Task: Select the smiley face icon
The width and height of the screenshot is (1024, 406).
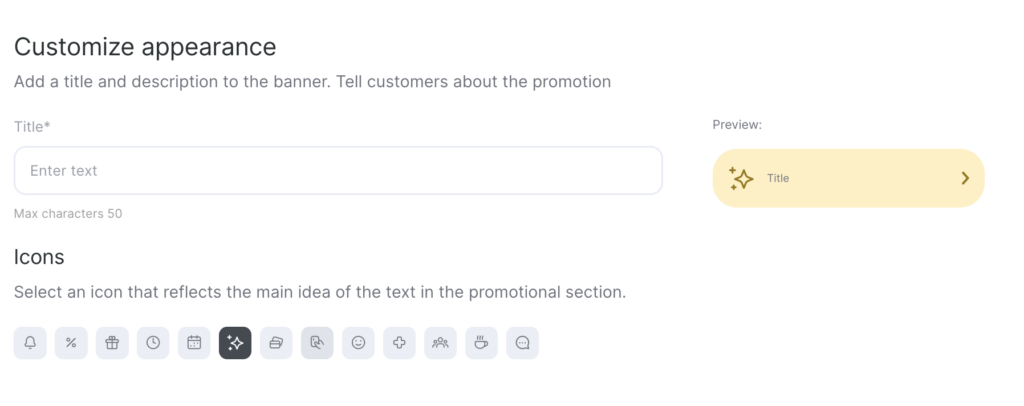Action: (358, 343)
